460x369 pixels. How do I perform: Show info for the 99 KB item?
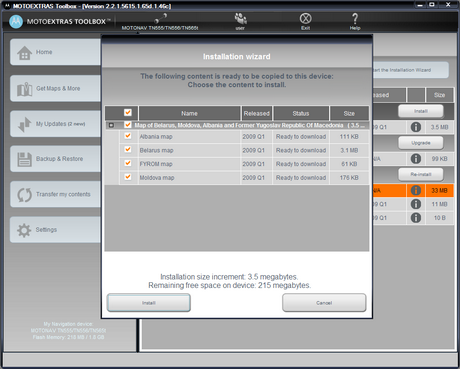pyautogui.click(x=416, y=159)
